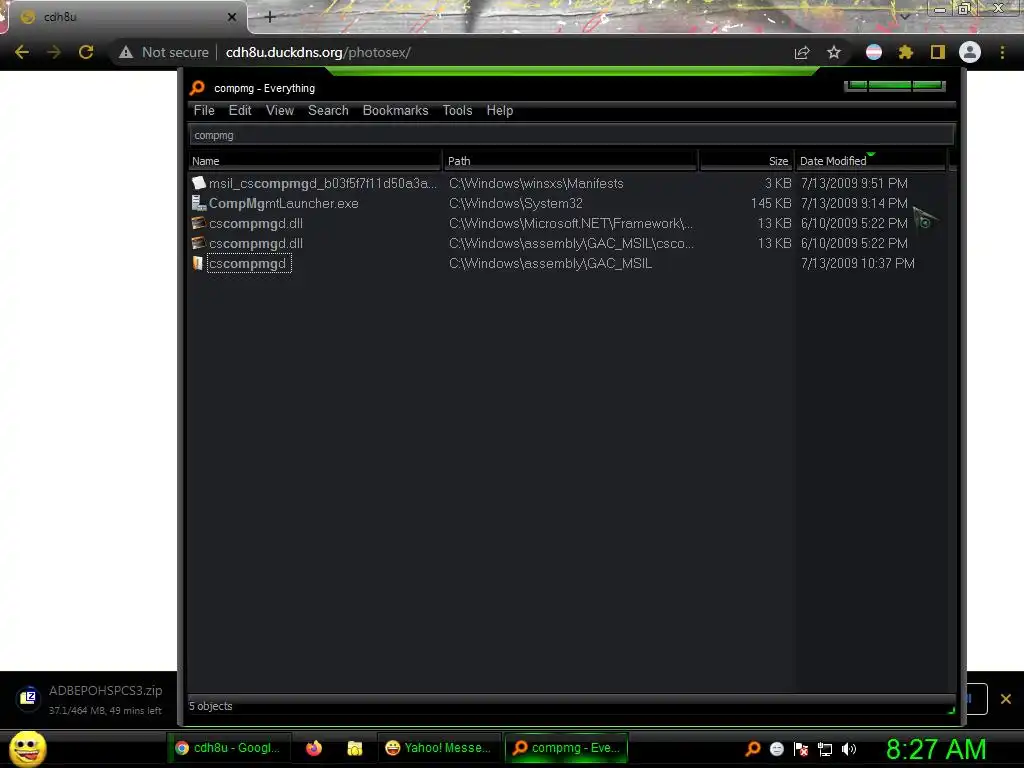Click the Action Center flag tray icon
This screenshot has height=768, width=1024.
point(801,749)
